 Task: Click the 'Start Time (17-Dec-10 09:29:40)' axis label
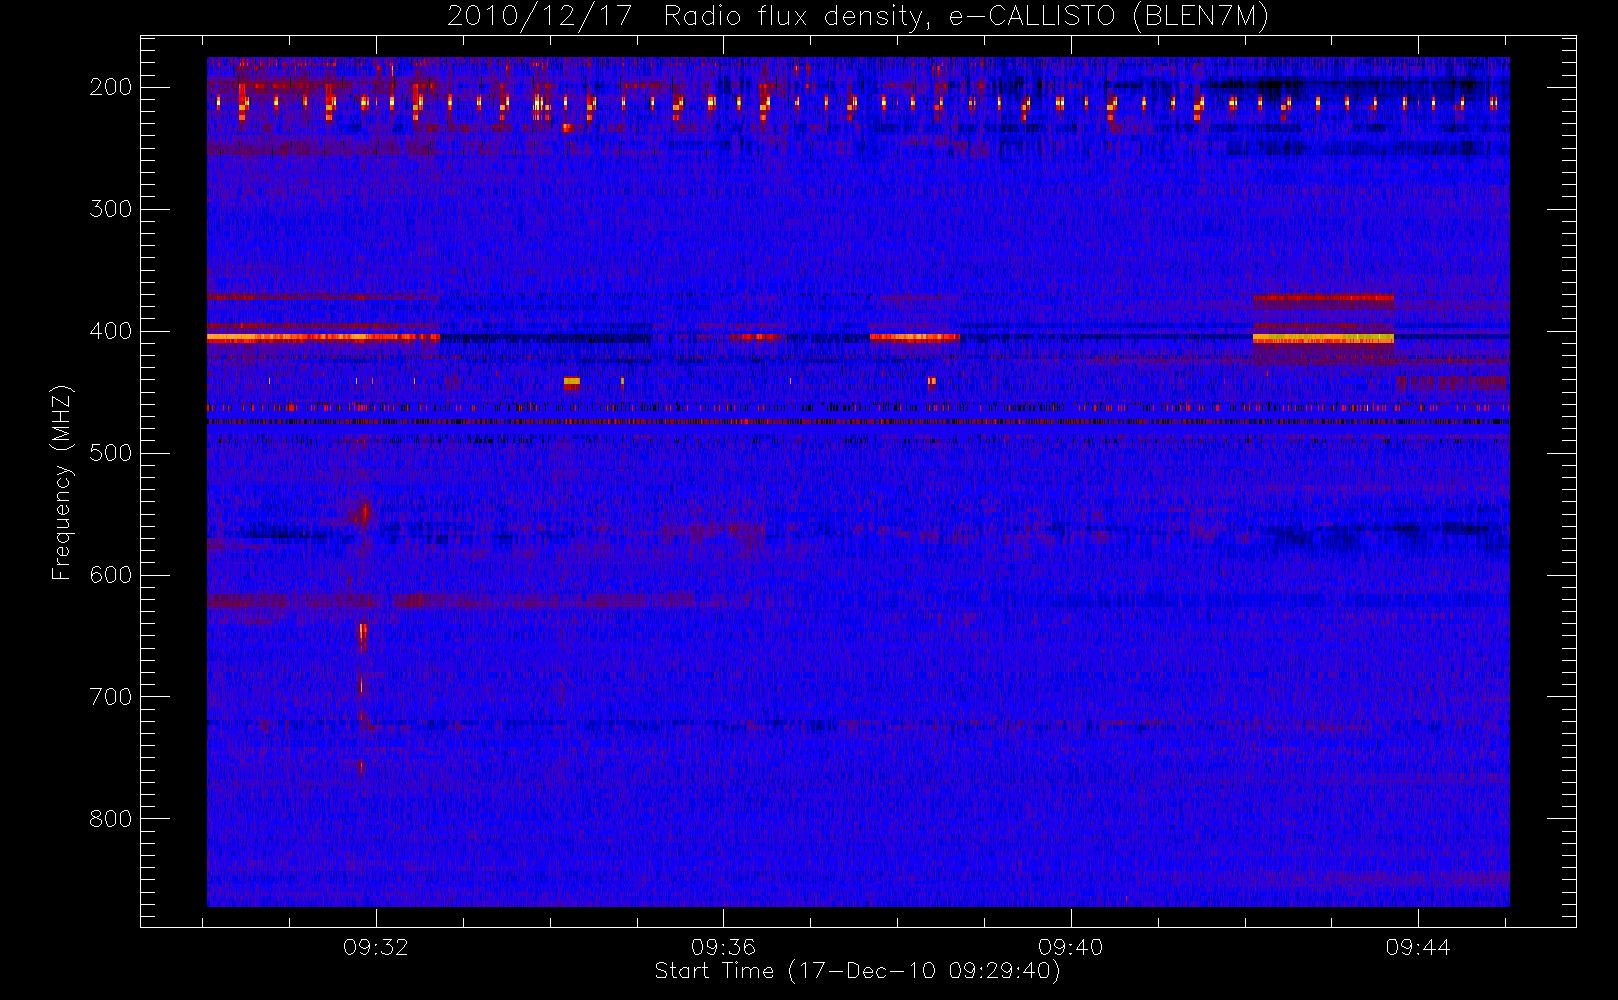click(x=858, y=971)
